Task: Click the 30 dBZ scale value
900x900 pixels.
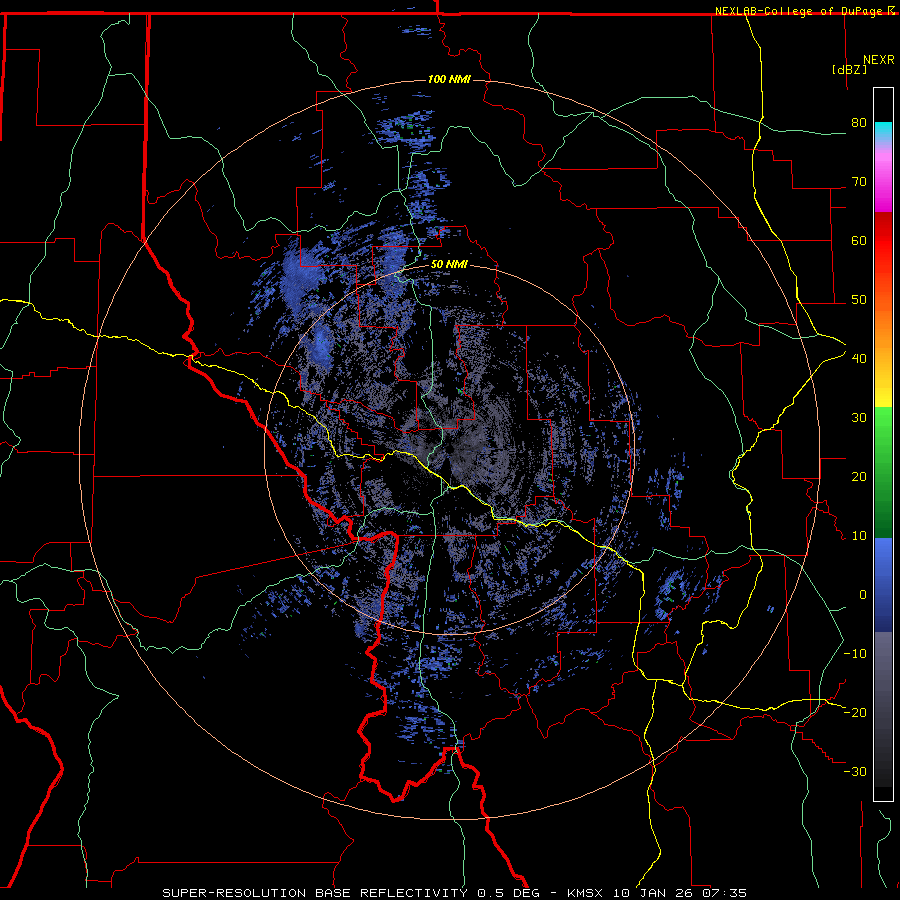Action: (x=859, y=418)
